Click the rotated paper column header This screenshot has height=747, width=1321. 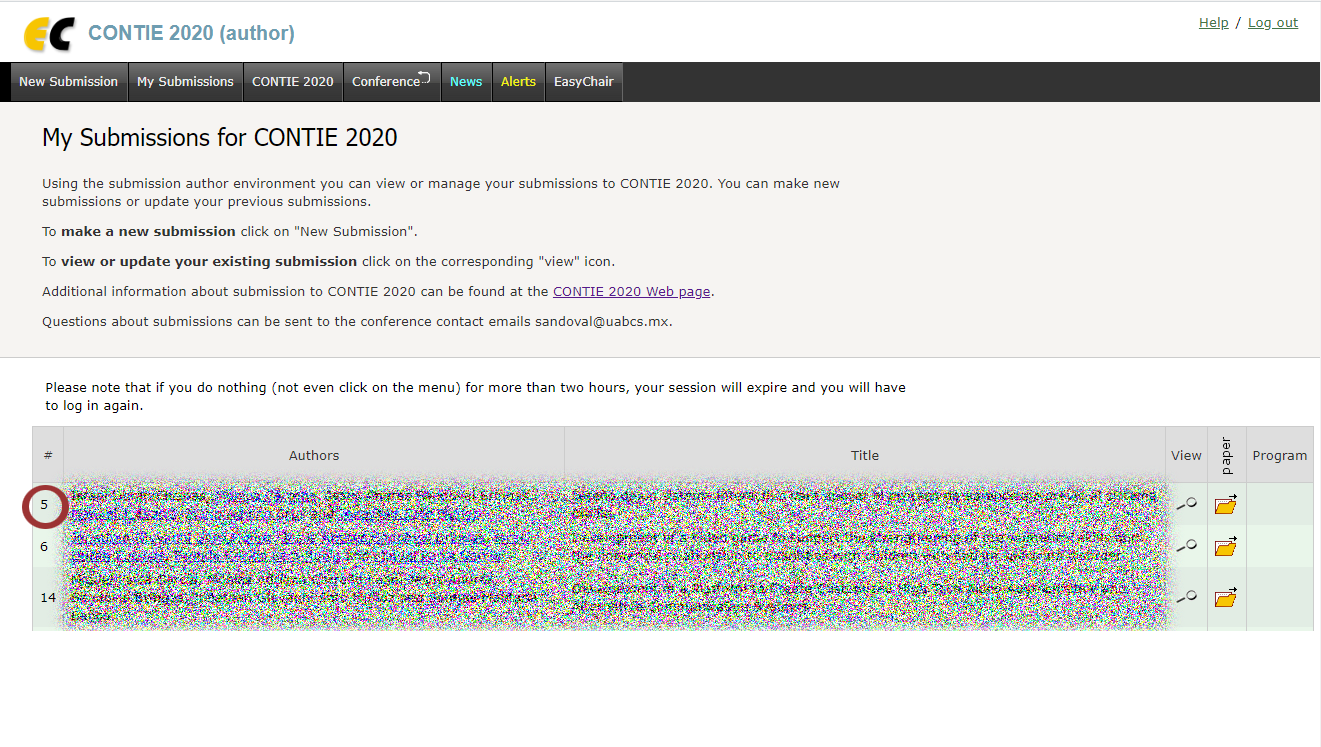pos(1227,455)
